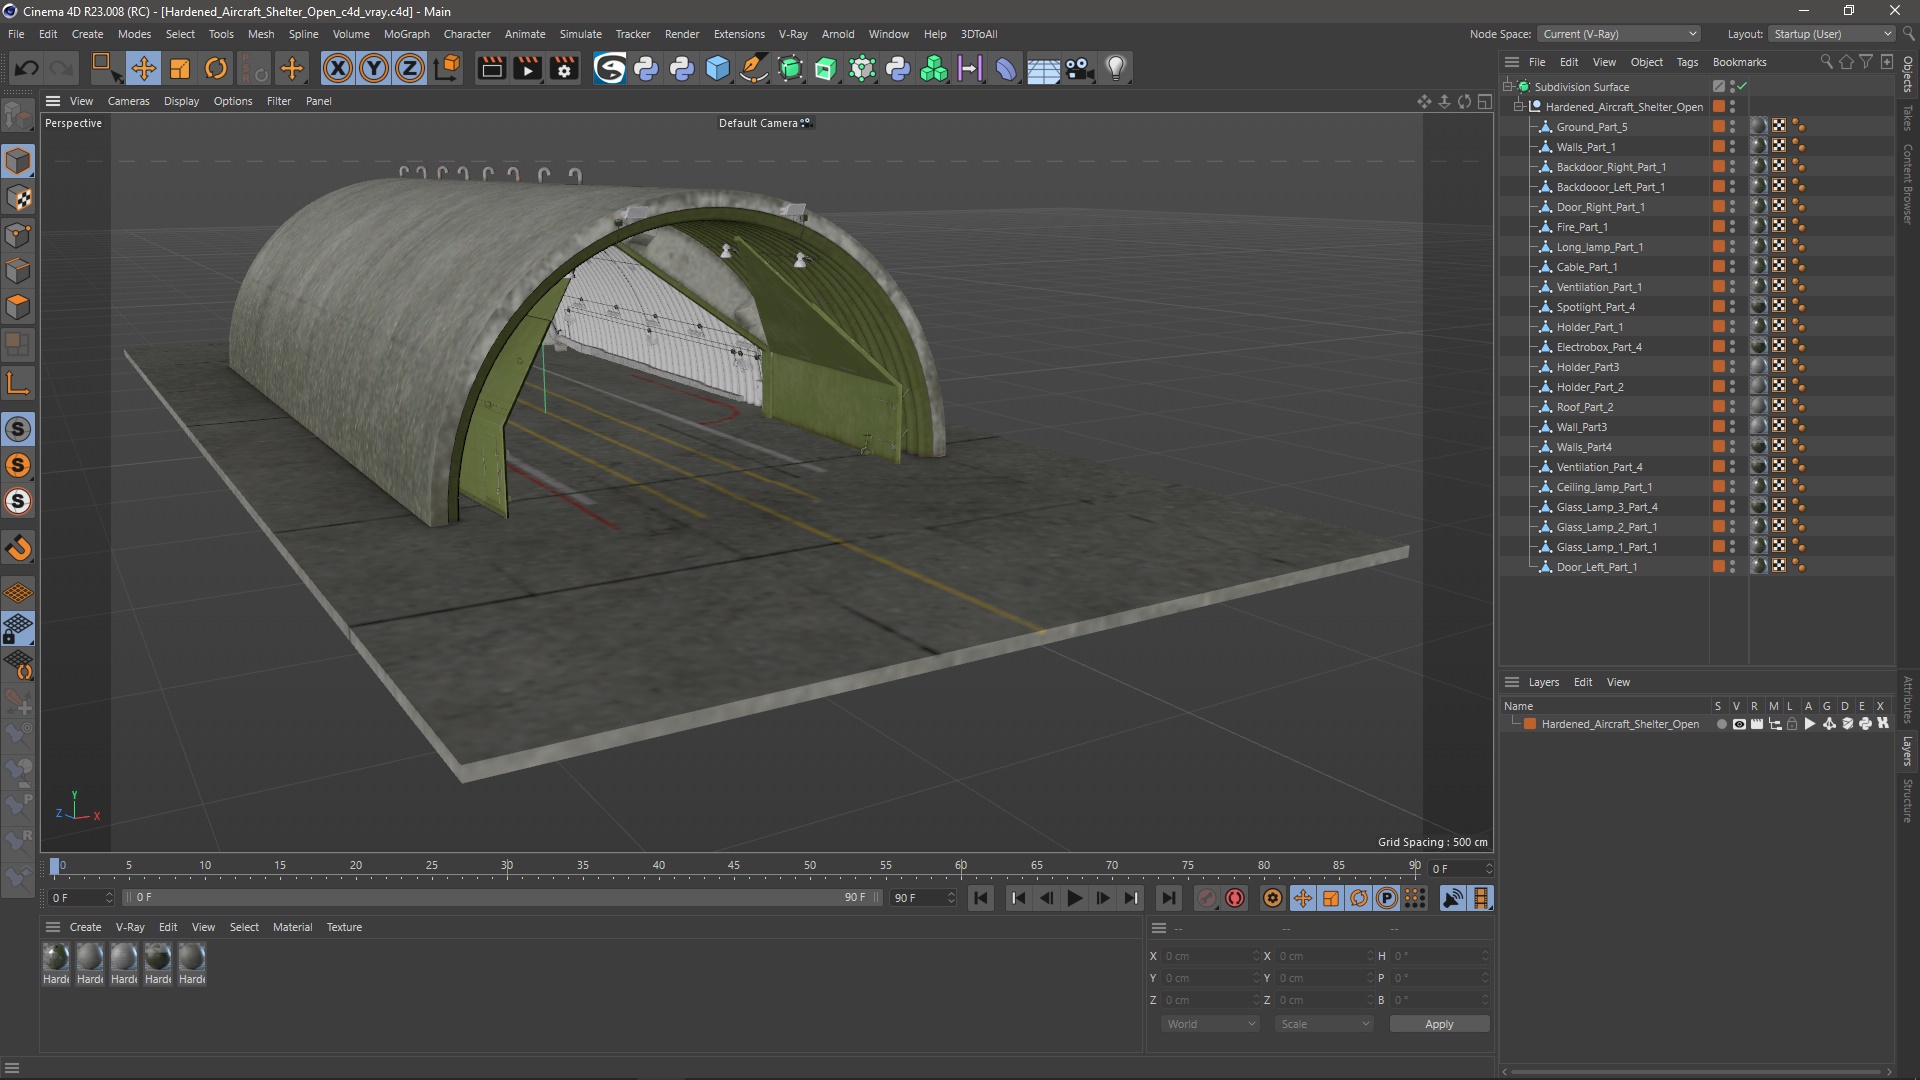Image resolution: width=1920 pixels, height=1080 pixels.
Task: Toggle the Enable Snap icon
Action: tap(18, 548)
